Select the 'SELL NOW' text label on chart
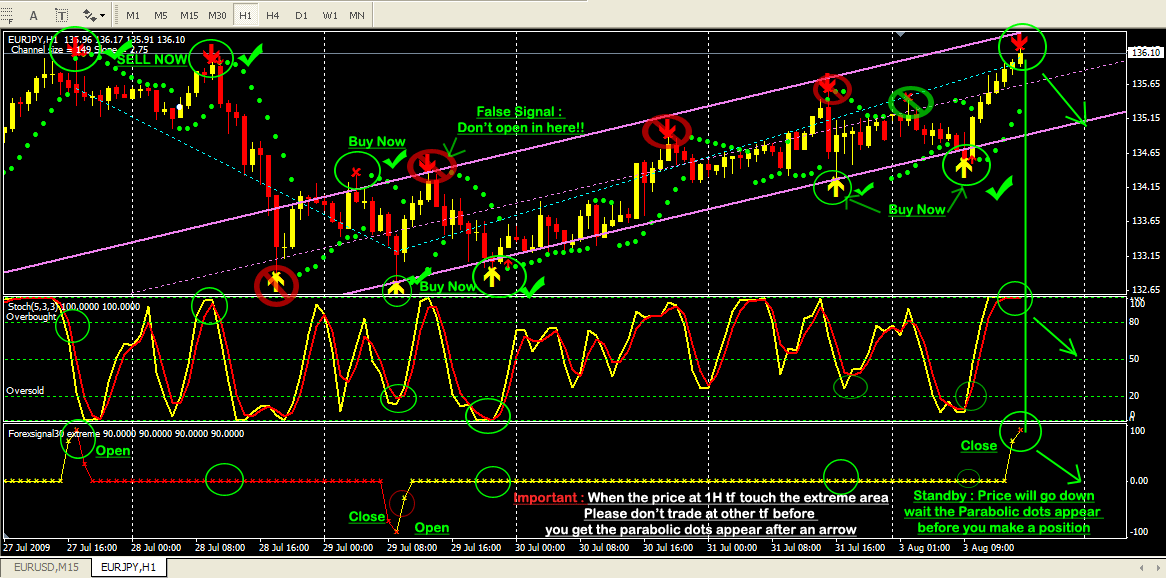The image size is (1166, 579). pos(152,59)
